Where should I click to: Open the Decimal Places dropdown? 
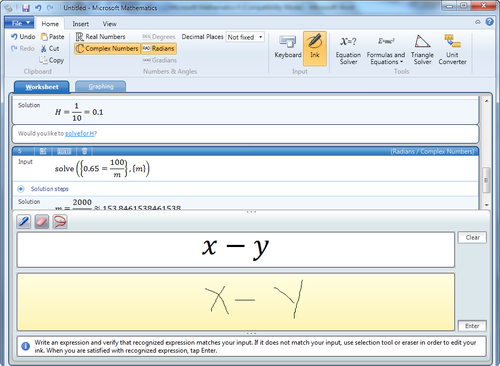pyautogui.click(x=245, y=37)
